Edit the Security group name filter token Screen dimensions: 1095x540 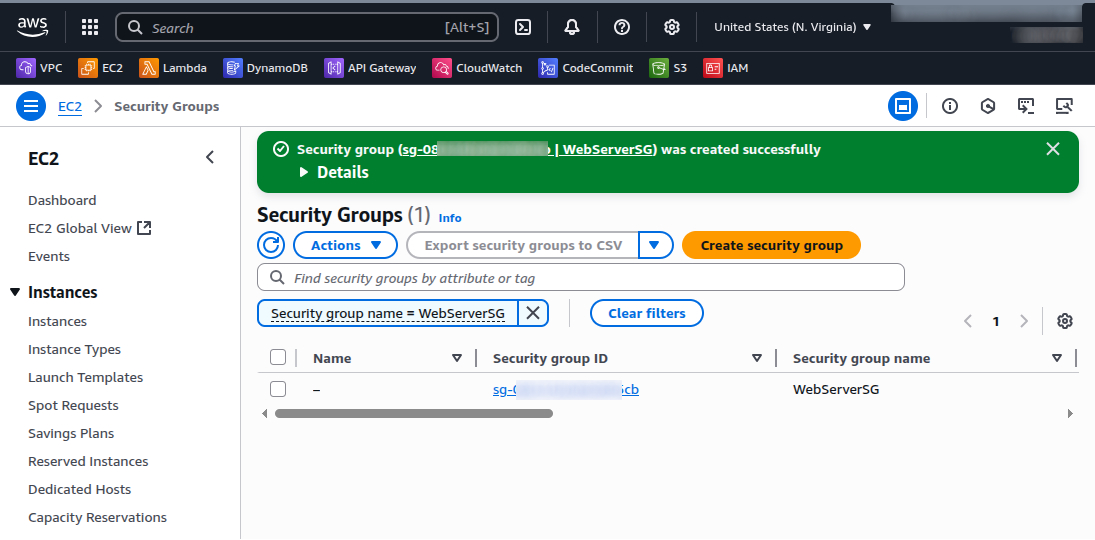point(388,314)
